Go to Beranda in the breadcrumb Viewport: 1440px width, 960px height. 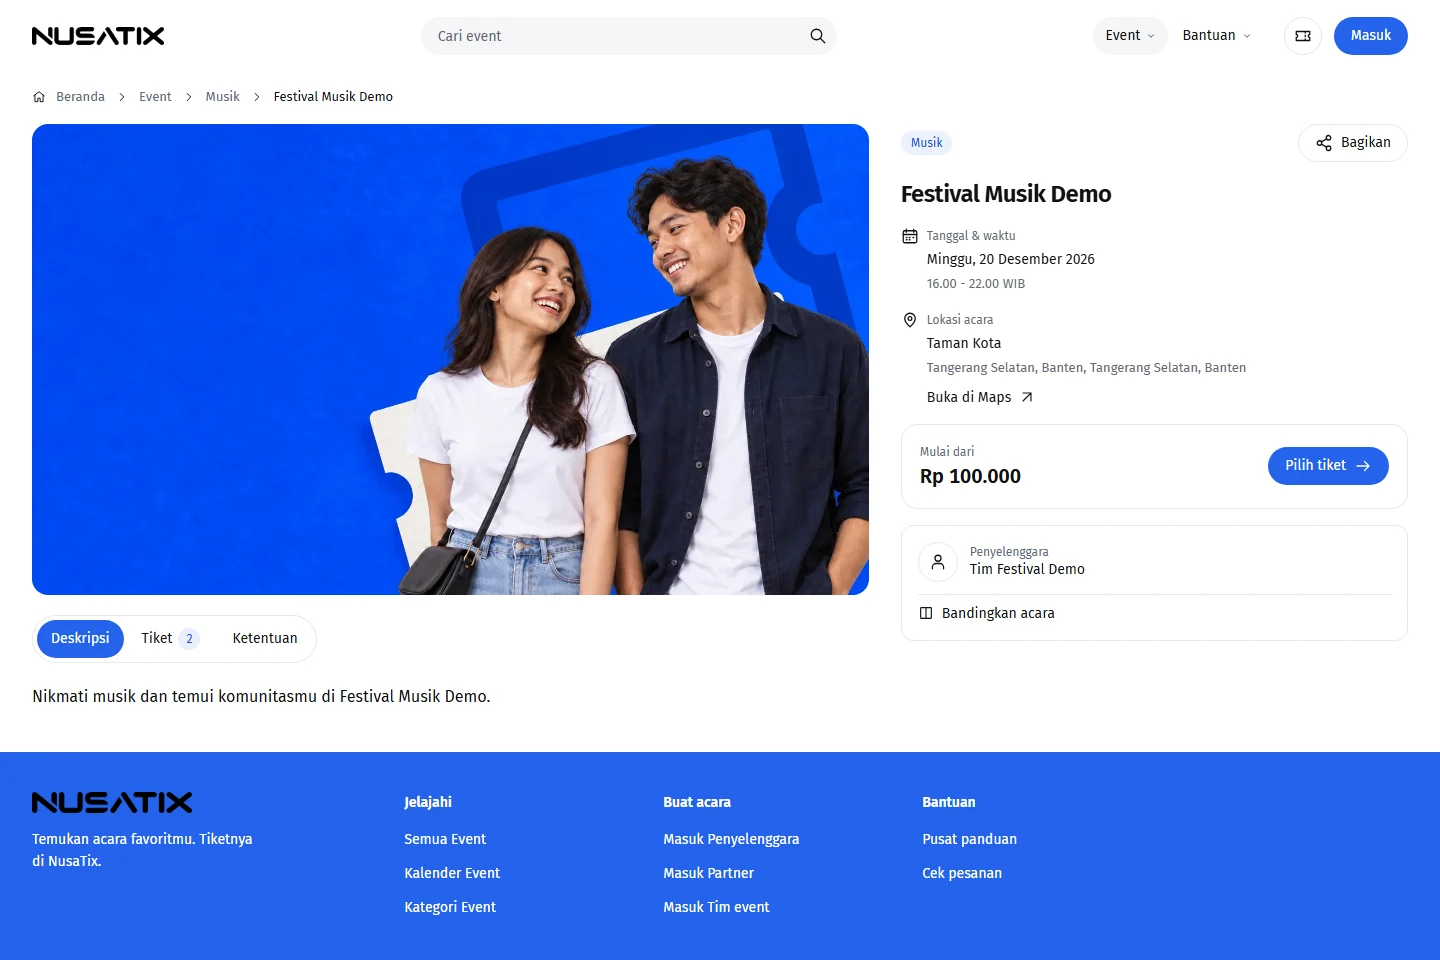pyautogui.click(x=80, y=97)
